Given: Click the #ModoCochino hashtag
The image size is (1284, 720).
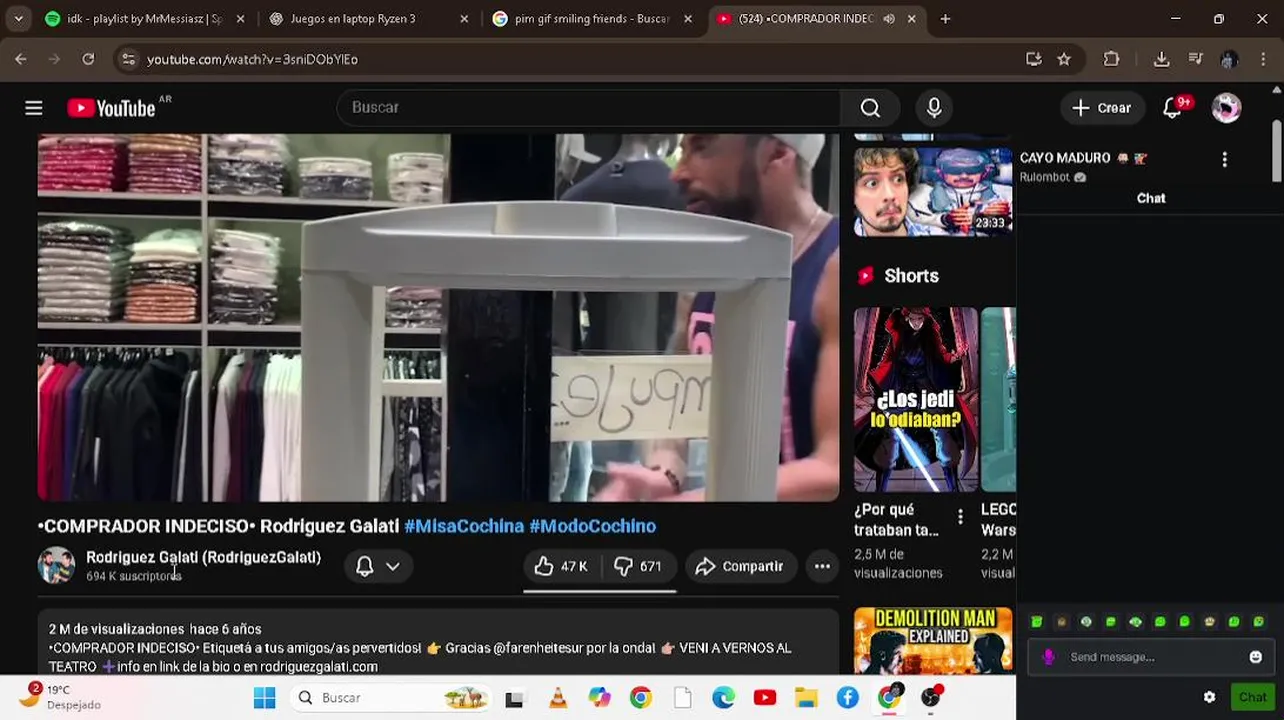Looking at the screenshot, I should point(593,526).
